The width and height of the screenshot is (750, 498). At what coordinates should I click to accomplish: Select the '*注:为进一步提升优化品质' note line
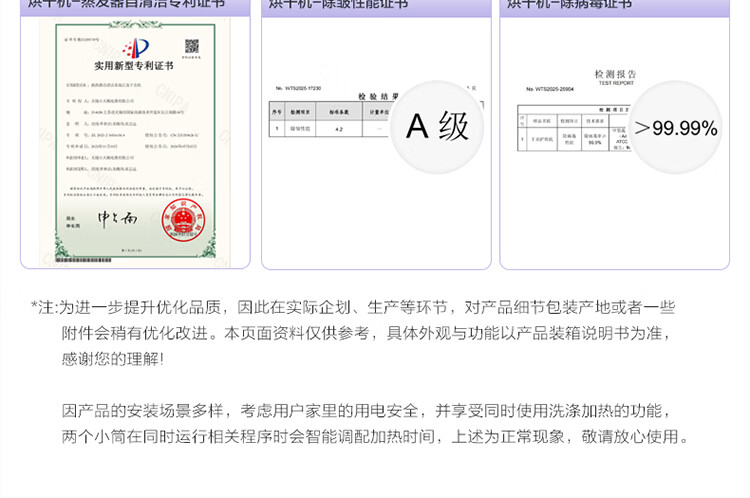coord(353,307)
